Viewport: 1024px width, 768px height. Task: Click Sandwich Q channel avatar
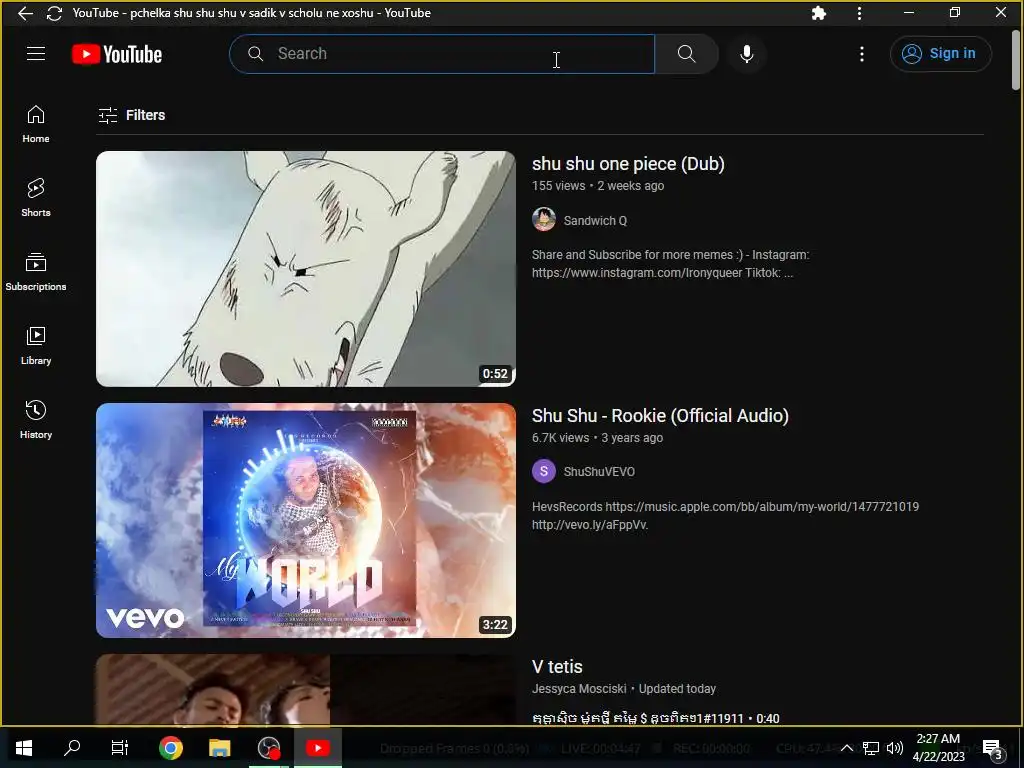pyautogui.click(x=543, y=220)
